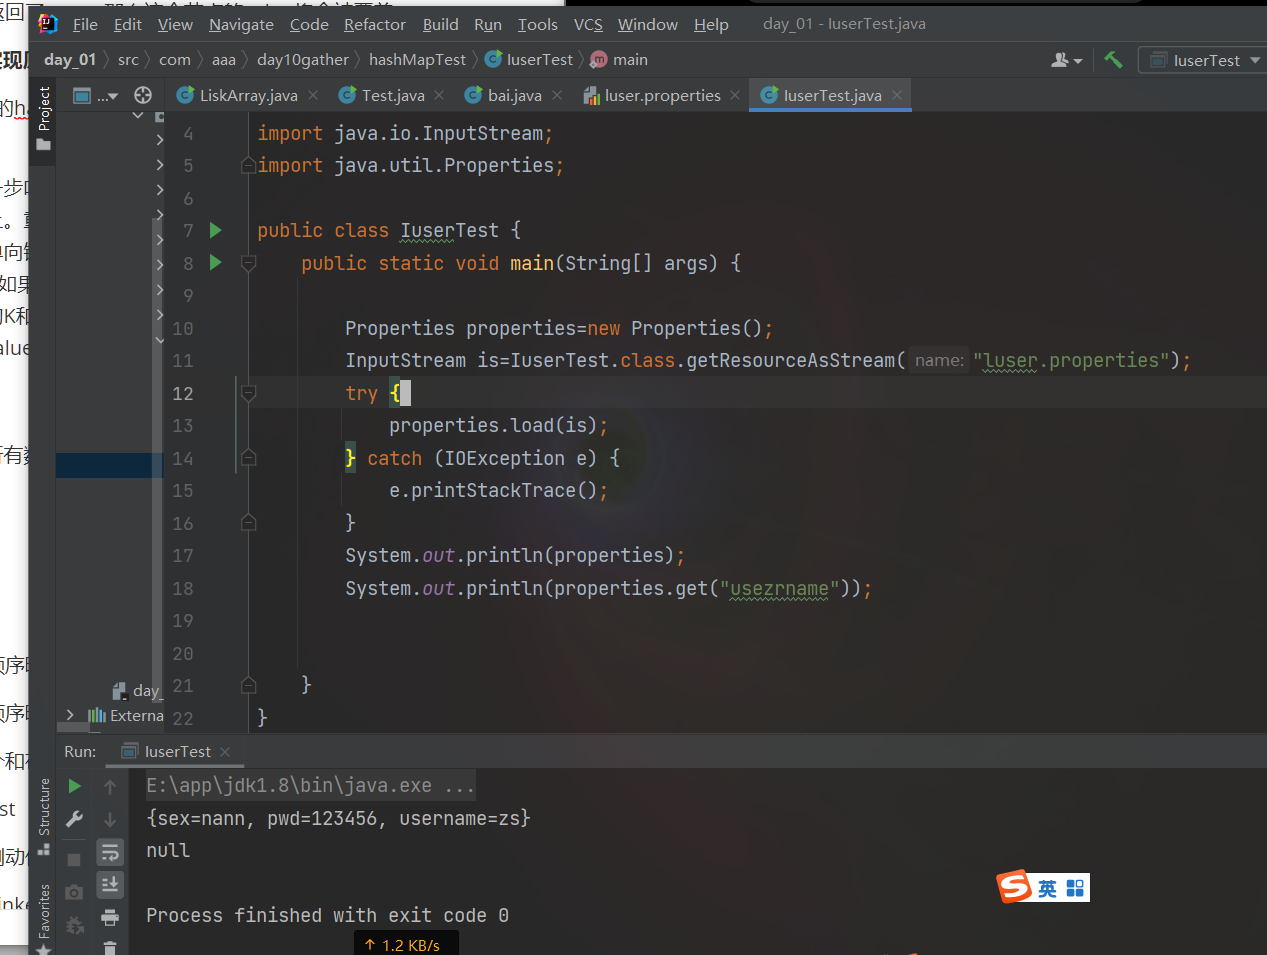Image resolution: width=1267 pixels, height=955 pixels.
Task: Click line number 12 in gutter
Action: (x=182, y=393)
